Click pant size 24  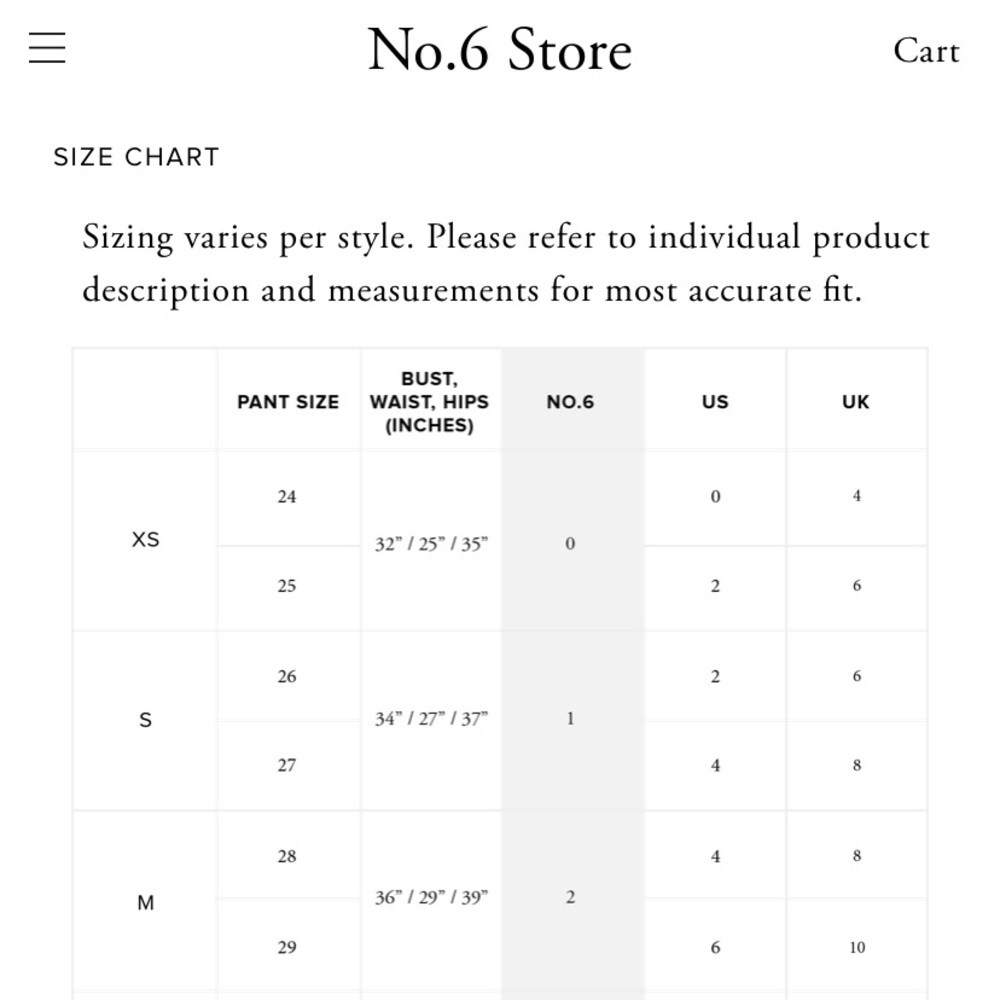[287, 497]
